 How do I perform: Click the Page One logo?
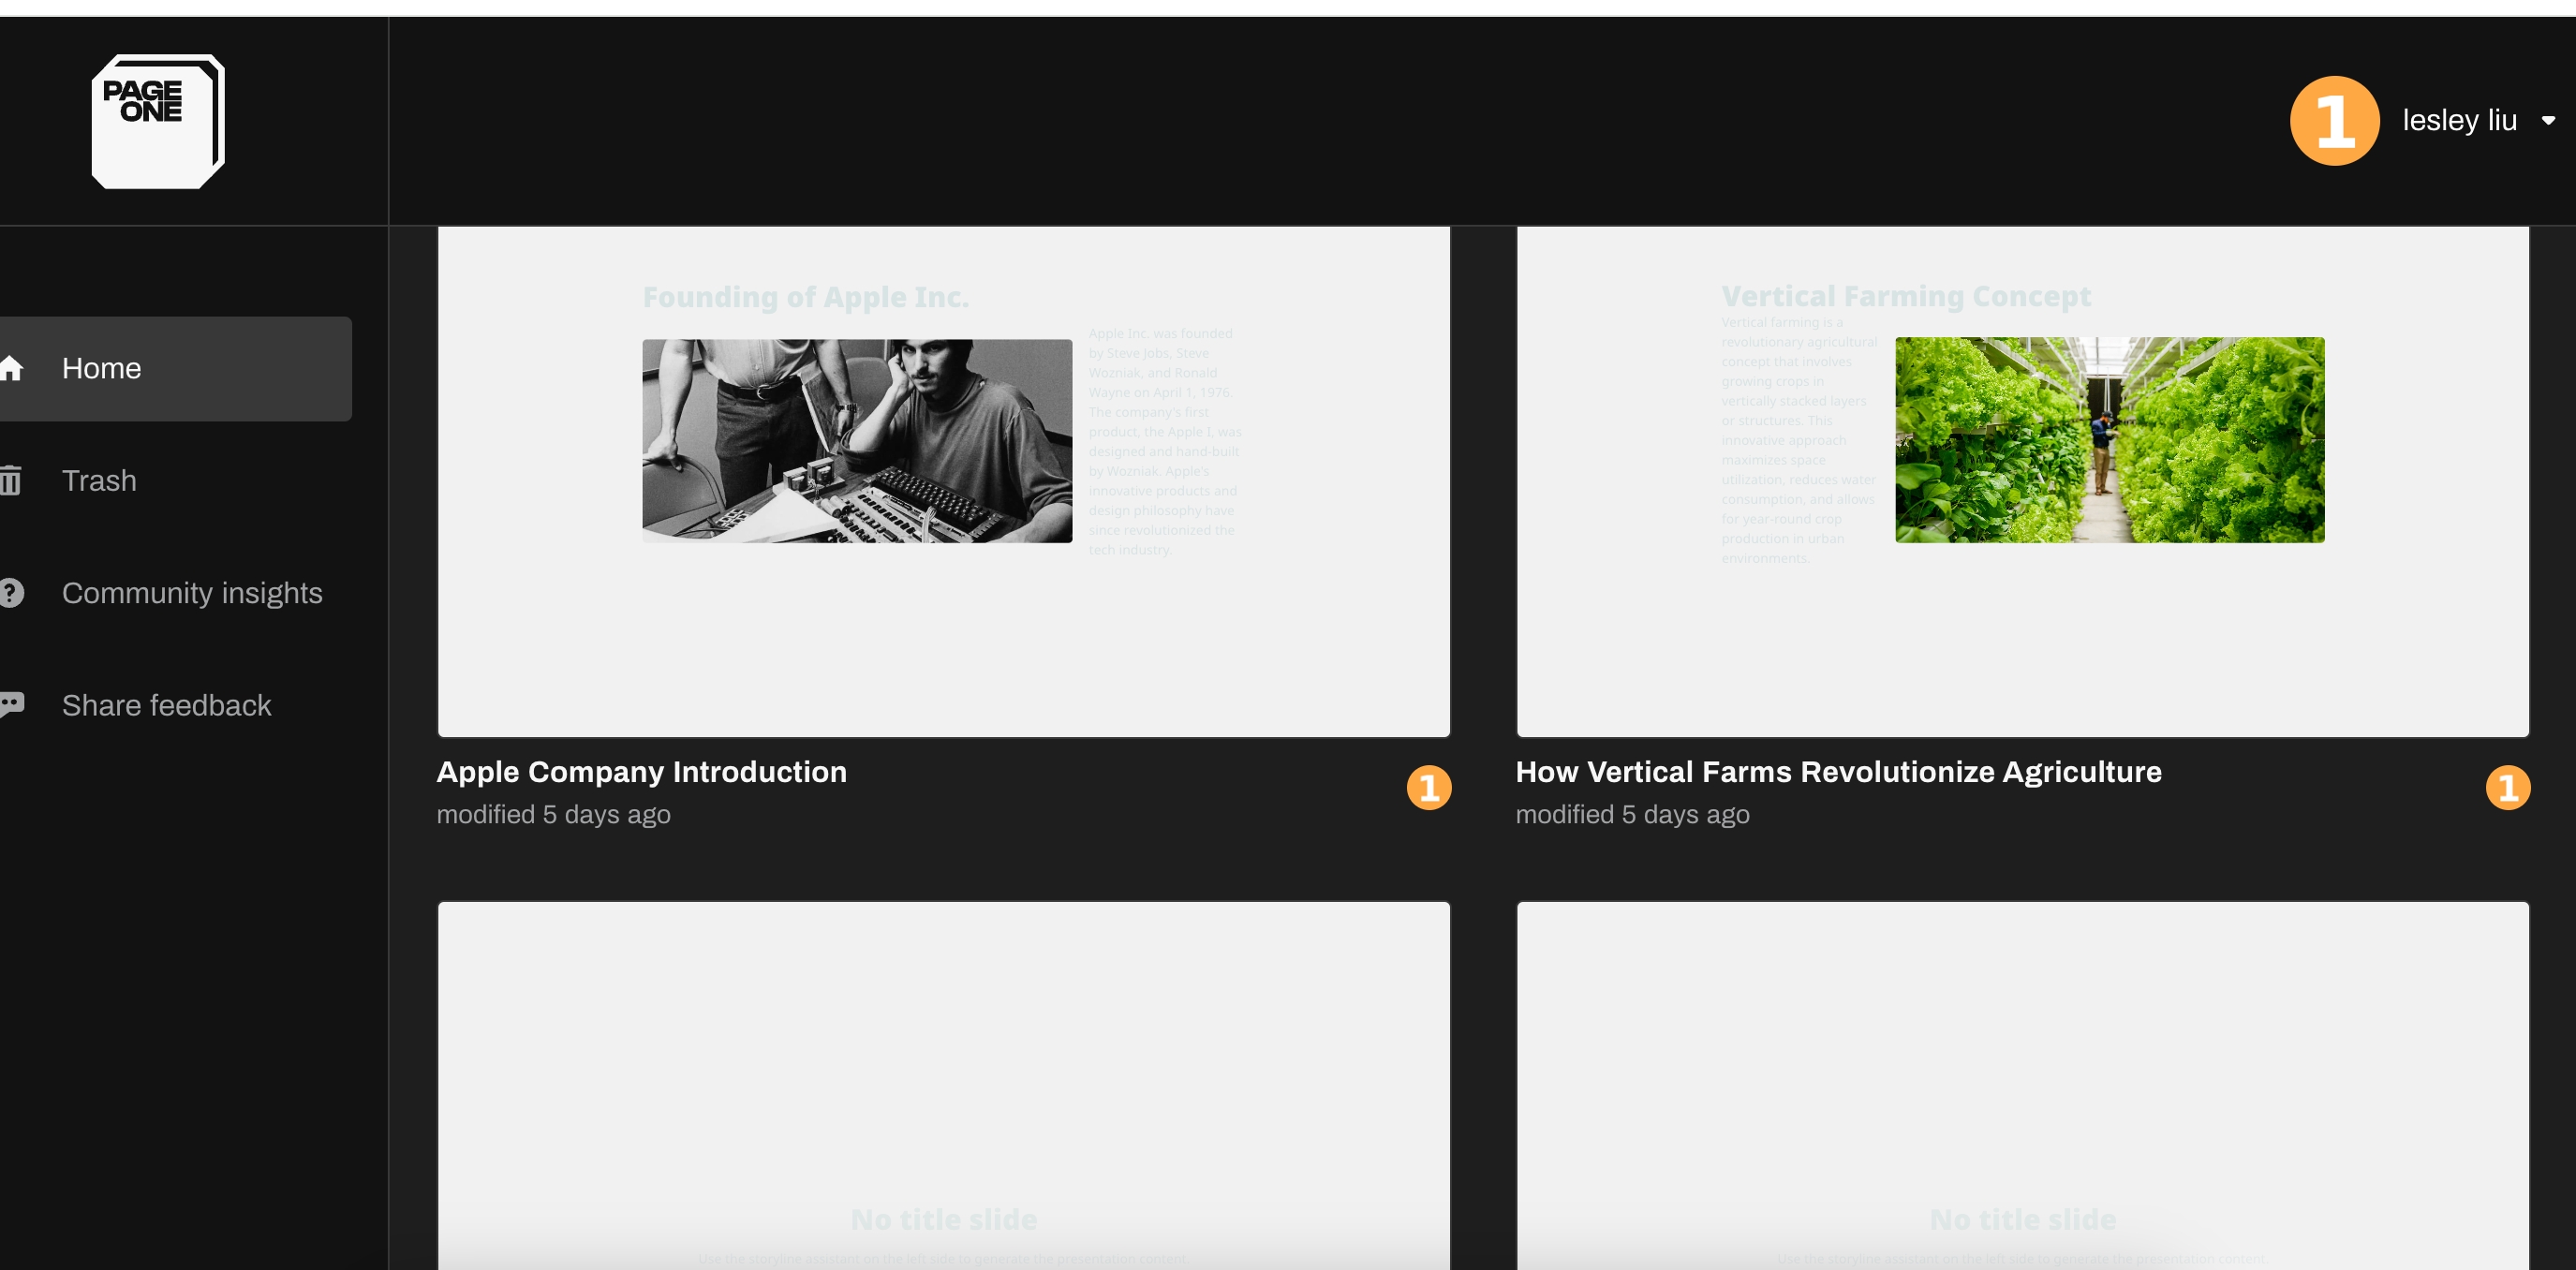(x=157, y=121)
